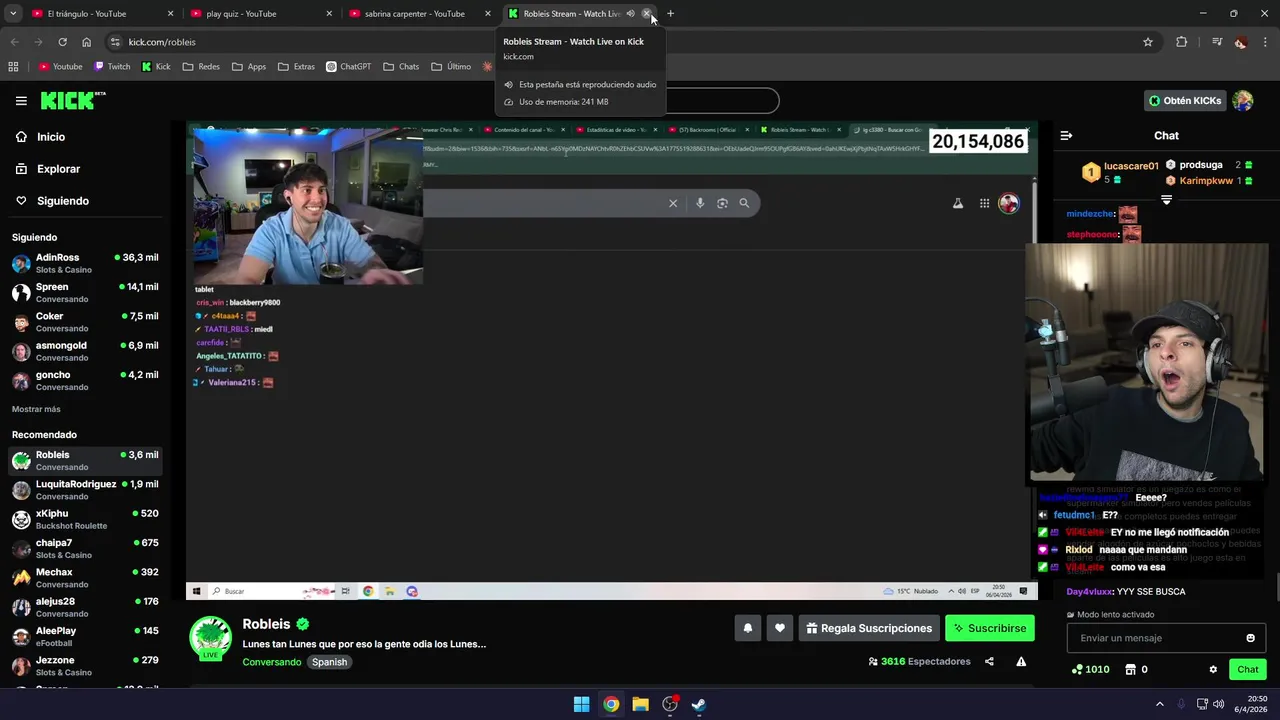Open Youtube bookmark
This screenshot has height=720, width=1280.
(x=60, y=66)
